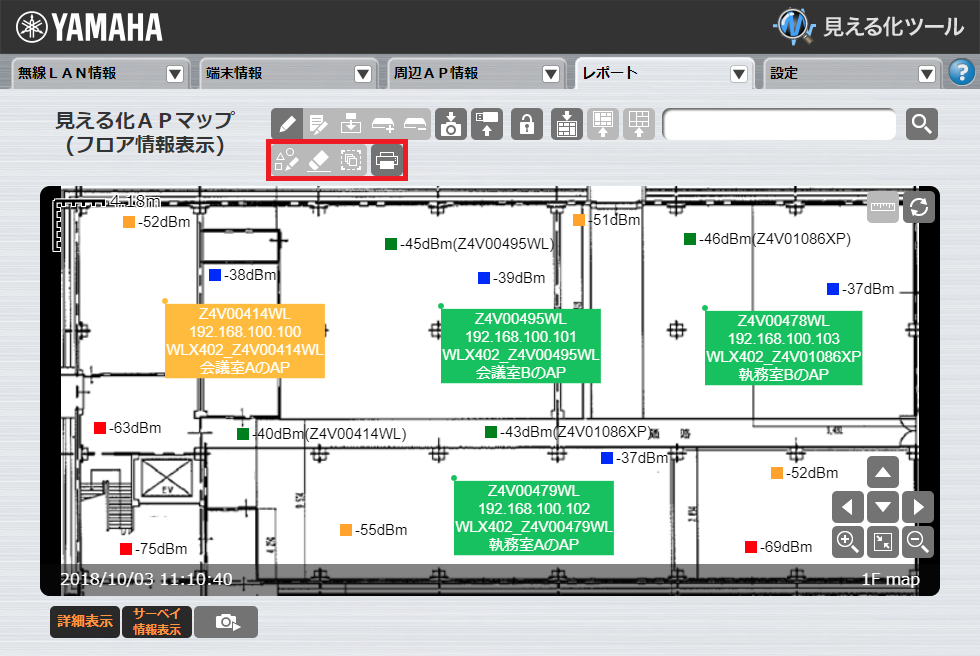Click the magnifier search button

[921, 124]
